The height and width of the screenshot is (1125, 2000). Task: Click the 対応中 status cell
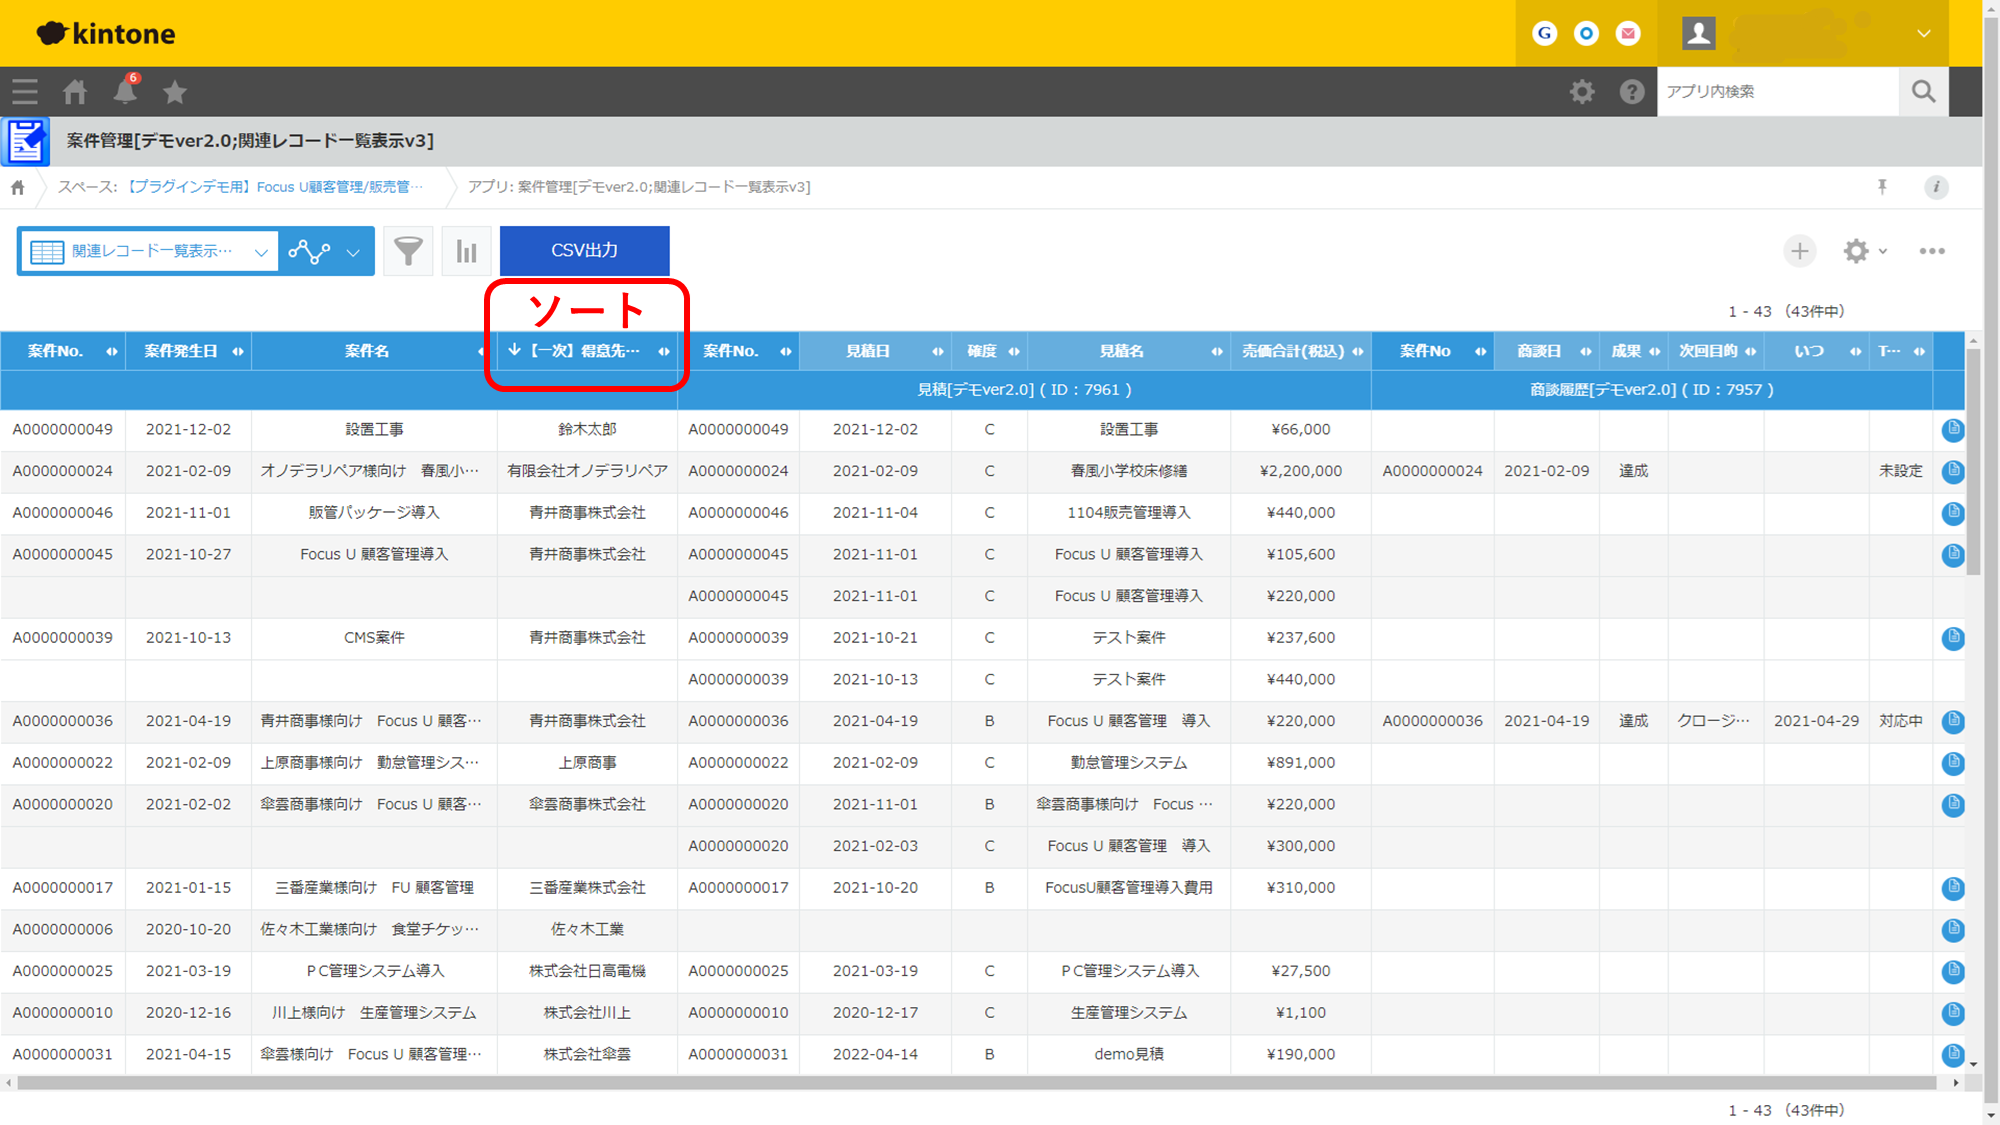[x=1901, y=721]
